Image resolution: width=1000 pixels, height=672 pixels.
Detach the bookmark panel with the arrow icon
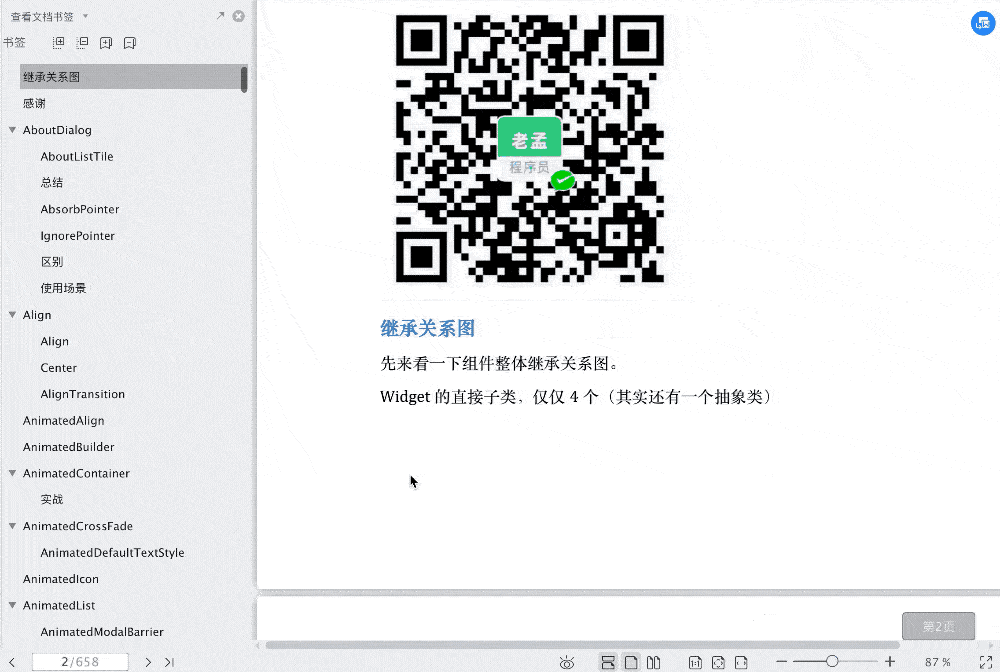221,16
